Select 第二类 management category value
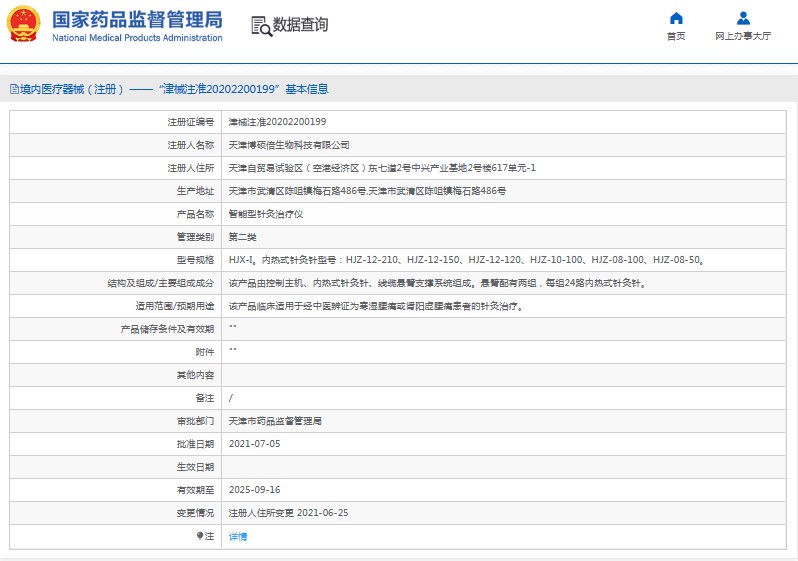This screenshot has width=798, height=561. (x=242, y=237)
